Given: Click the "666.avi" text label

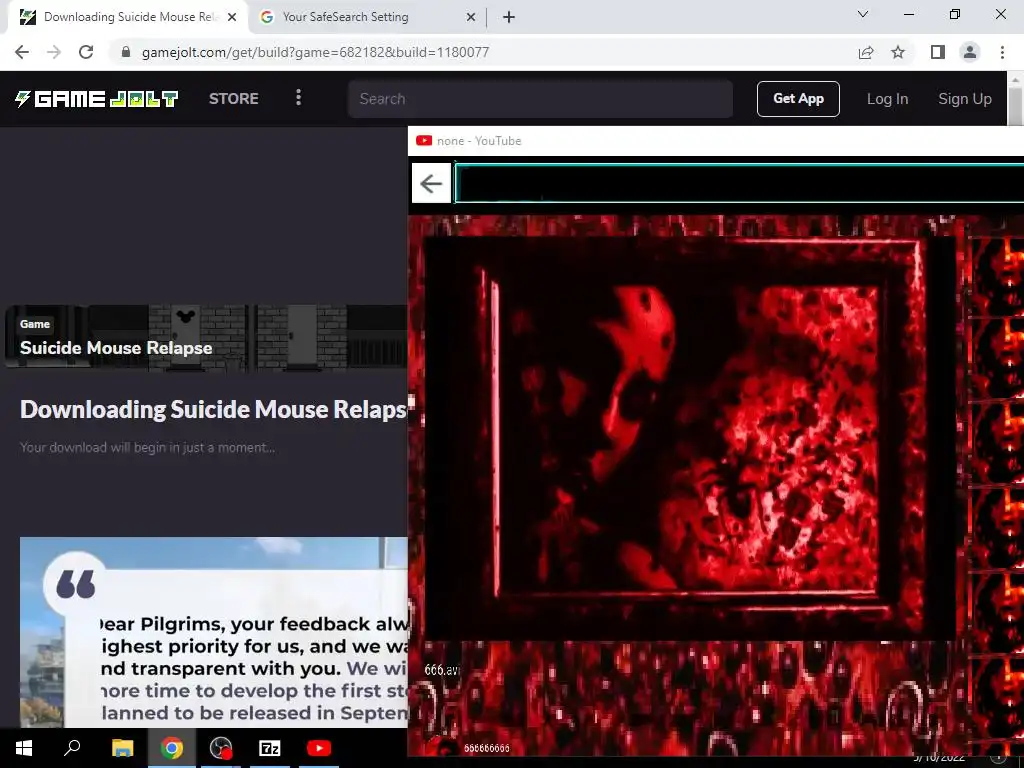Looking at the screenshot, I should pyautogui.click(x=442, y=670).
